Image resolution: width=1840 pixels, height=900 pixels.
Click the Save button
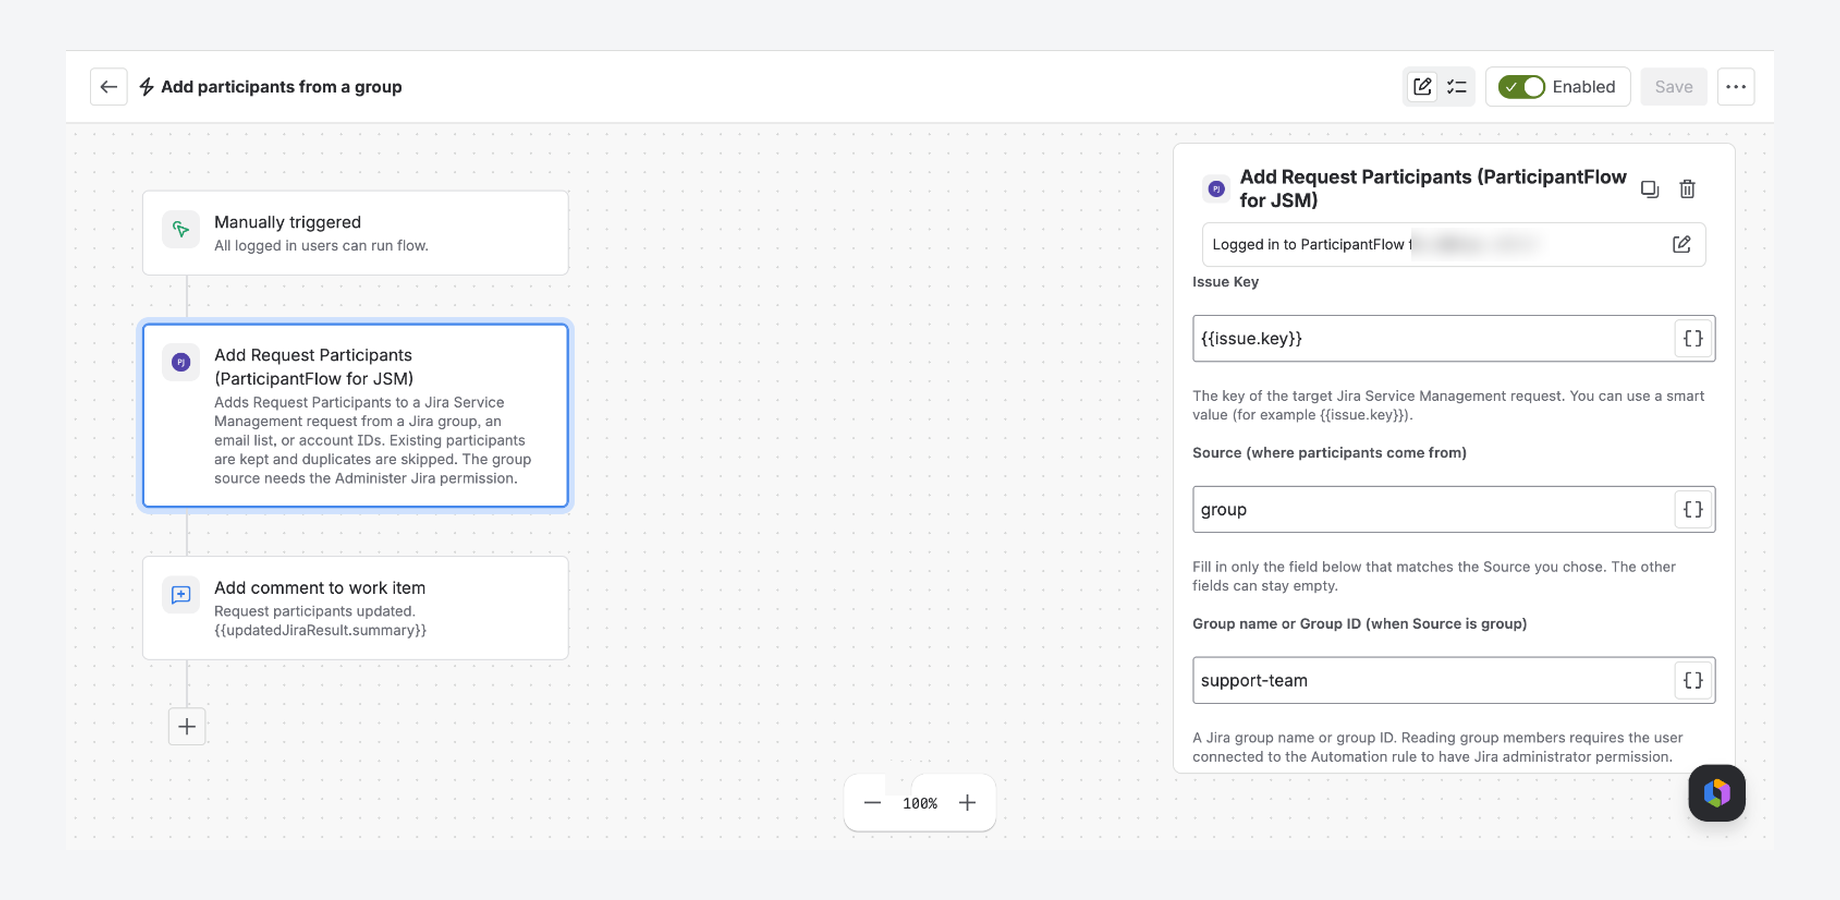[x=1673, y=87]
